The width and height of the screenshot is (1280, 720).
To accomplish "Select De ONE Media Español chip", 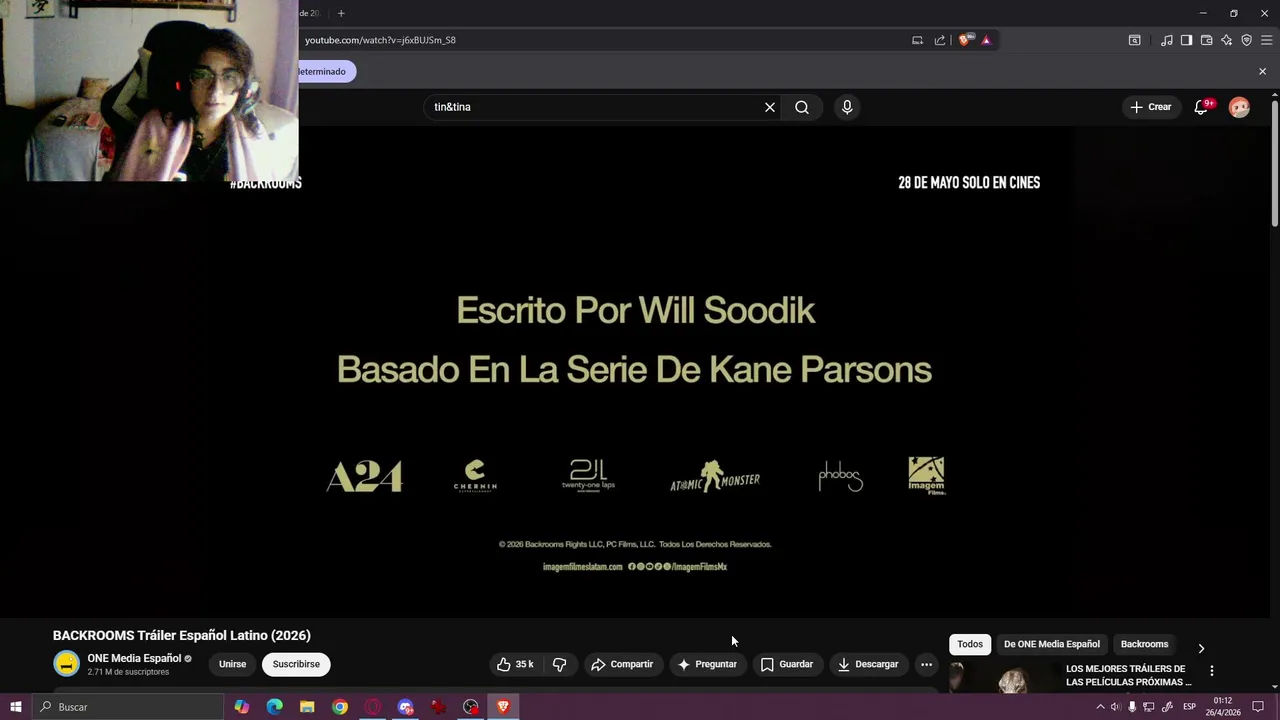I will tap(1051, 644).
